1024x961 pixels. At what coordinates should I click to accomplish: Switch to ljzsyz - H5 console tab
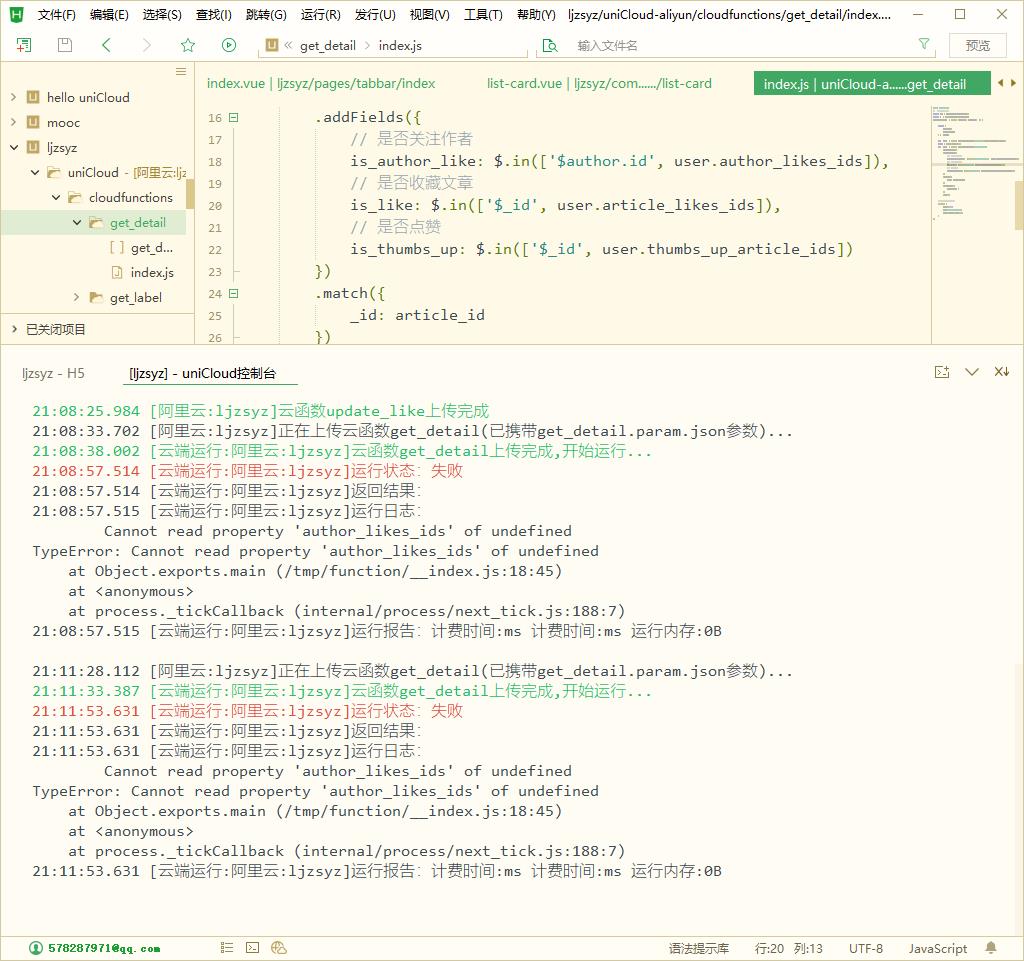[53, 373]
